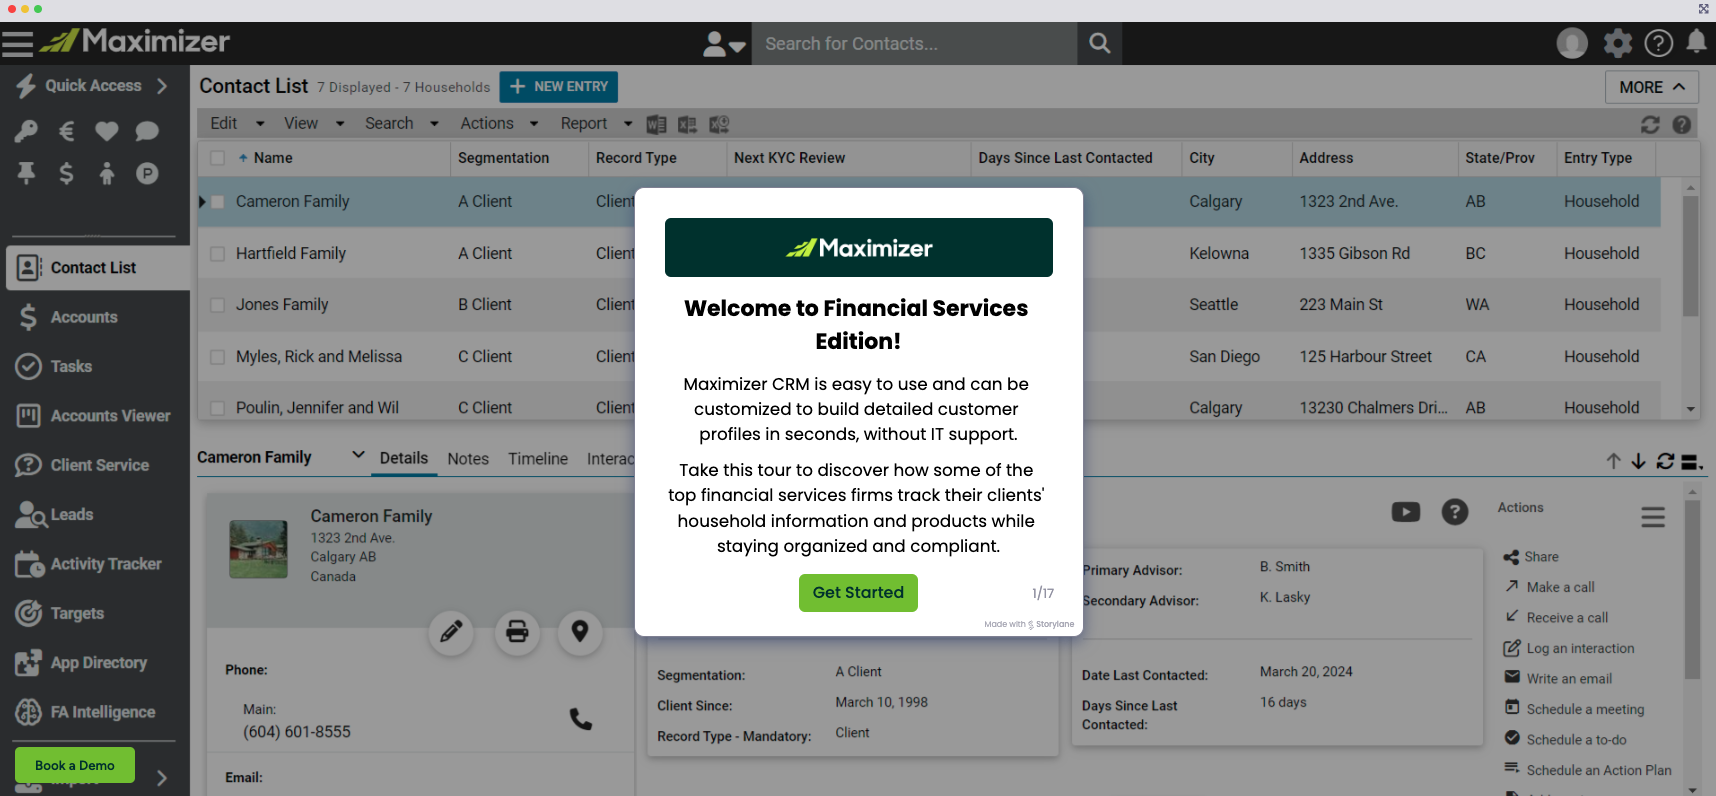Open the Actions dropdown menu

[499, 123]
